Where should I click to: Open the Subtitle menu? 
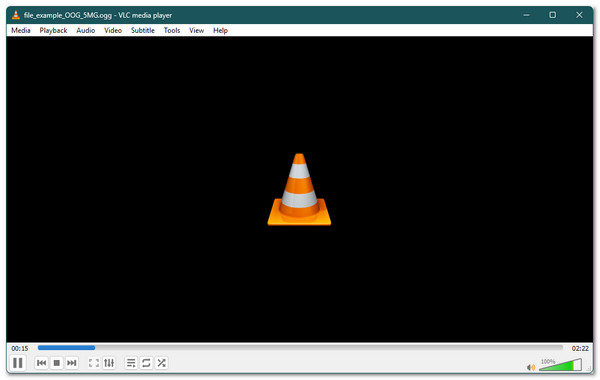click(x=143, y=30)
